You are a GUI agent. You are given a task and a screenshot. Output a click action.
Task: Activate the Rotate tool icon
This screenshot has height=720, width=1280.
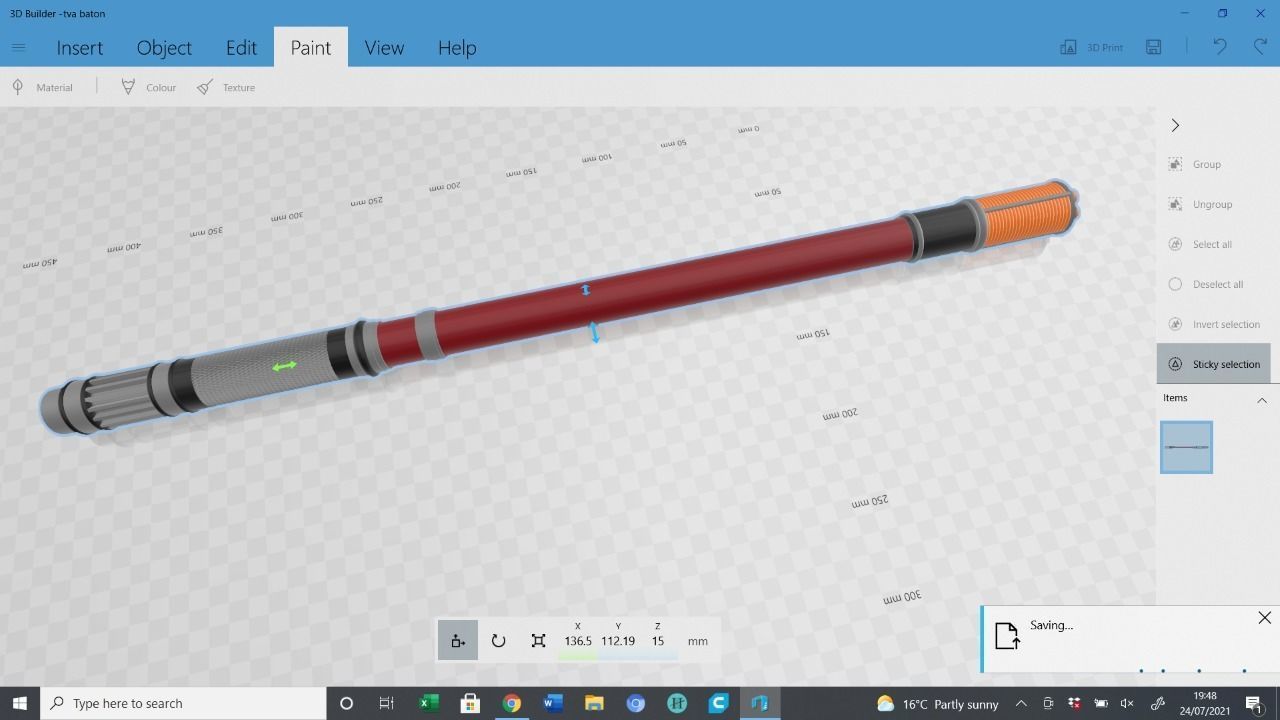(x=498, y=641)
